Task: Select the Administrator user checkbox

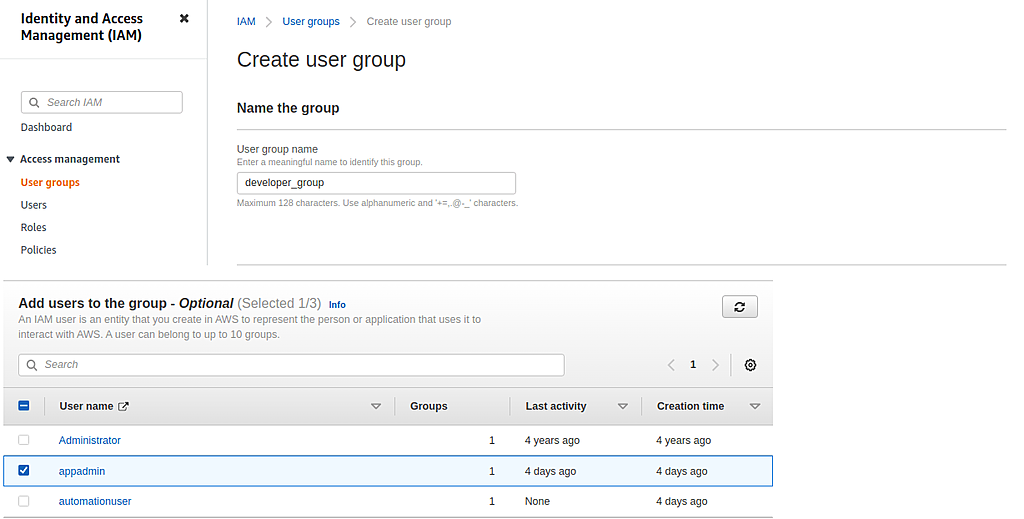Action: click(24, 440)
